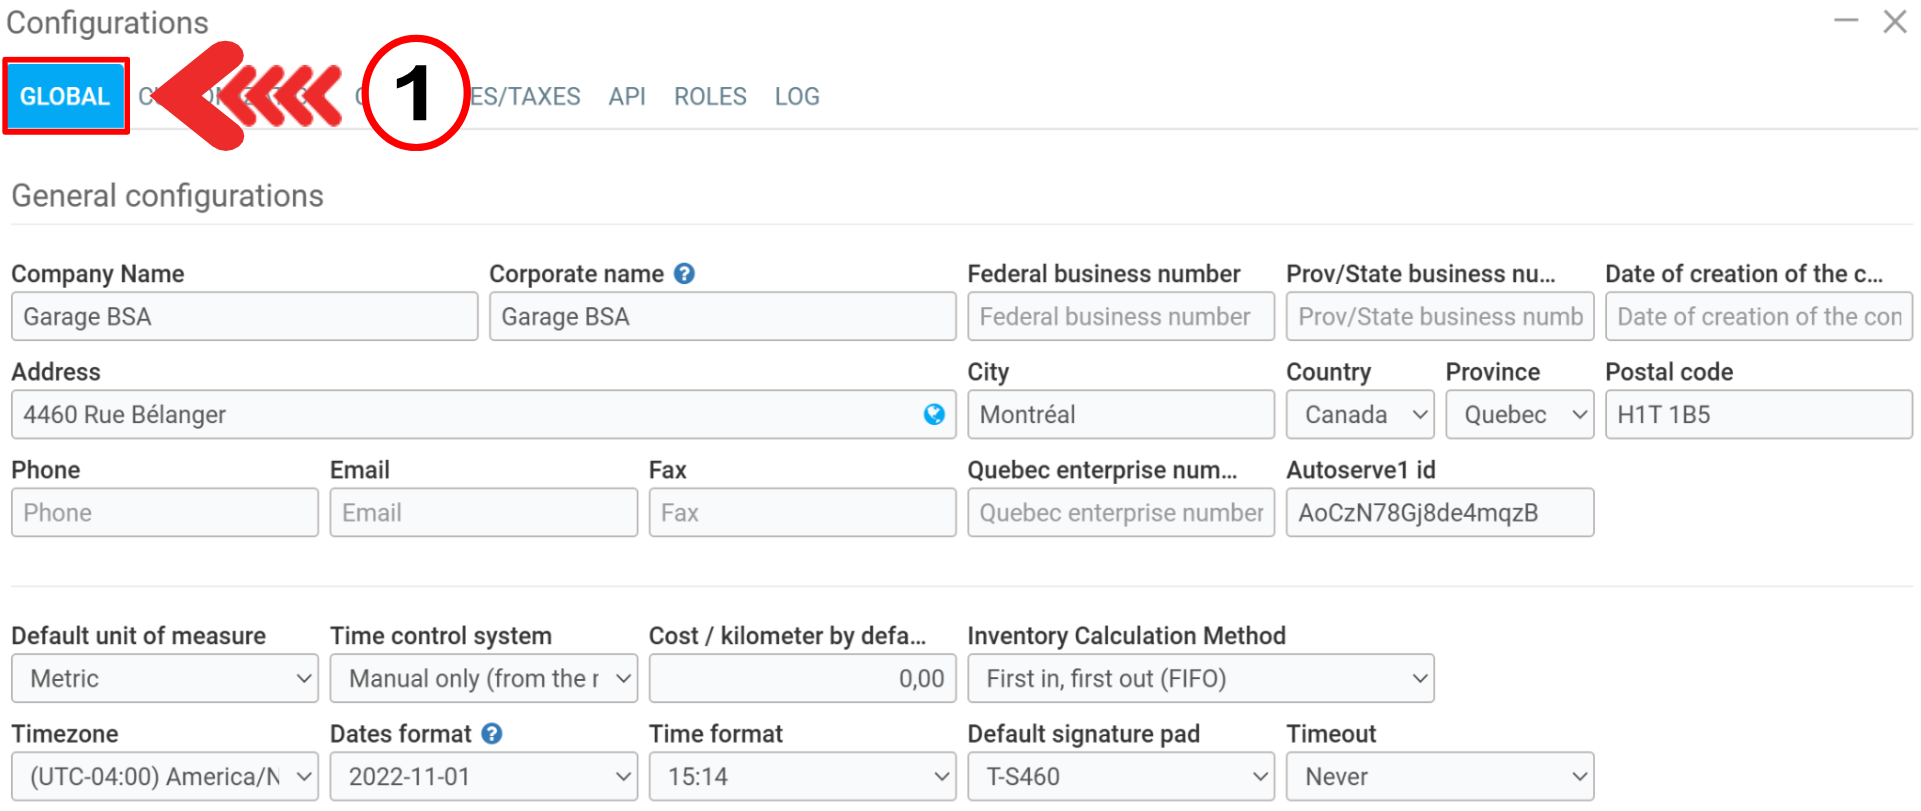The image size is (1921, 811).
Task: Click the Federal business number field
Action: (1120, 317)
